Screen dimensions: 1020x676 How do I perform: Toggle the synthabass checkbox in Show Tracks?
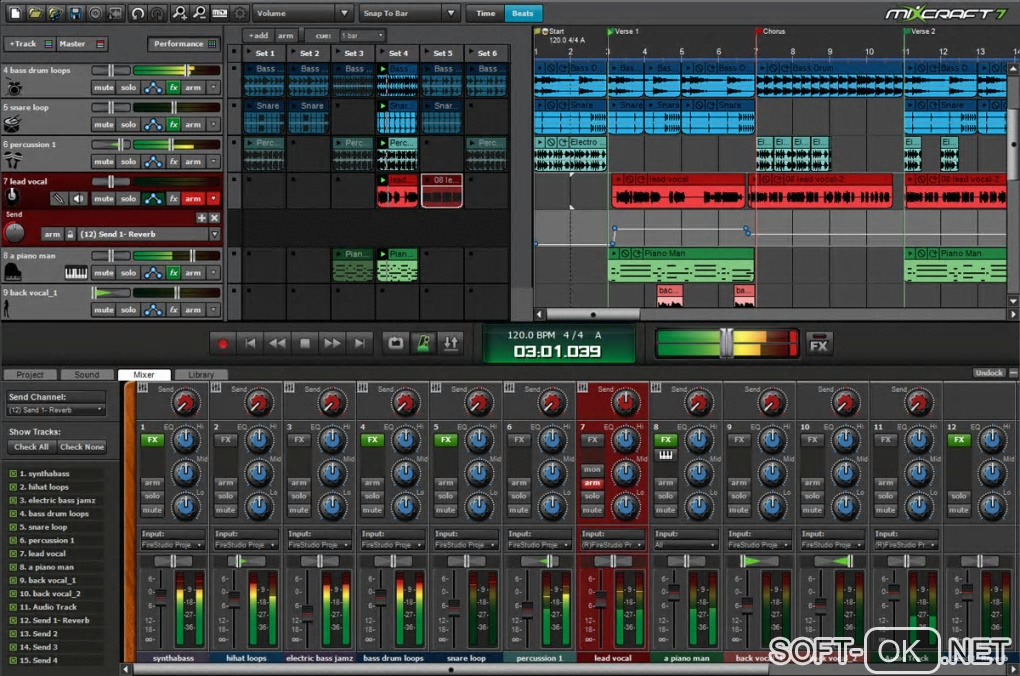[13, 473]
